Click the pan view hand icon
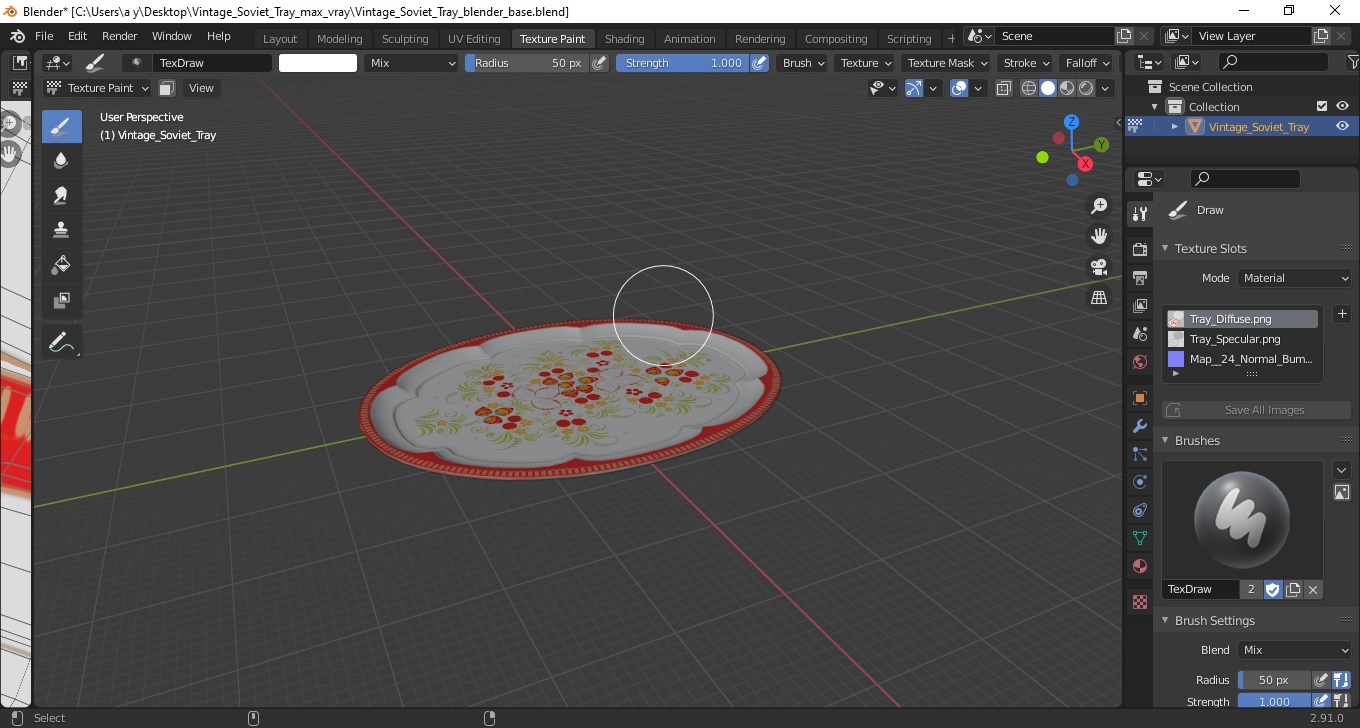The width and height of the screenshot is (1360, 728). (x=1099, y=237)
